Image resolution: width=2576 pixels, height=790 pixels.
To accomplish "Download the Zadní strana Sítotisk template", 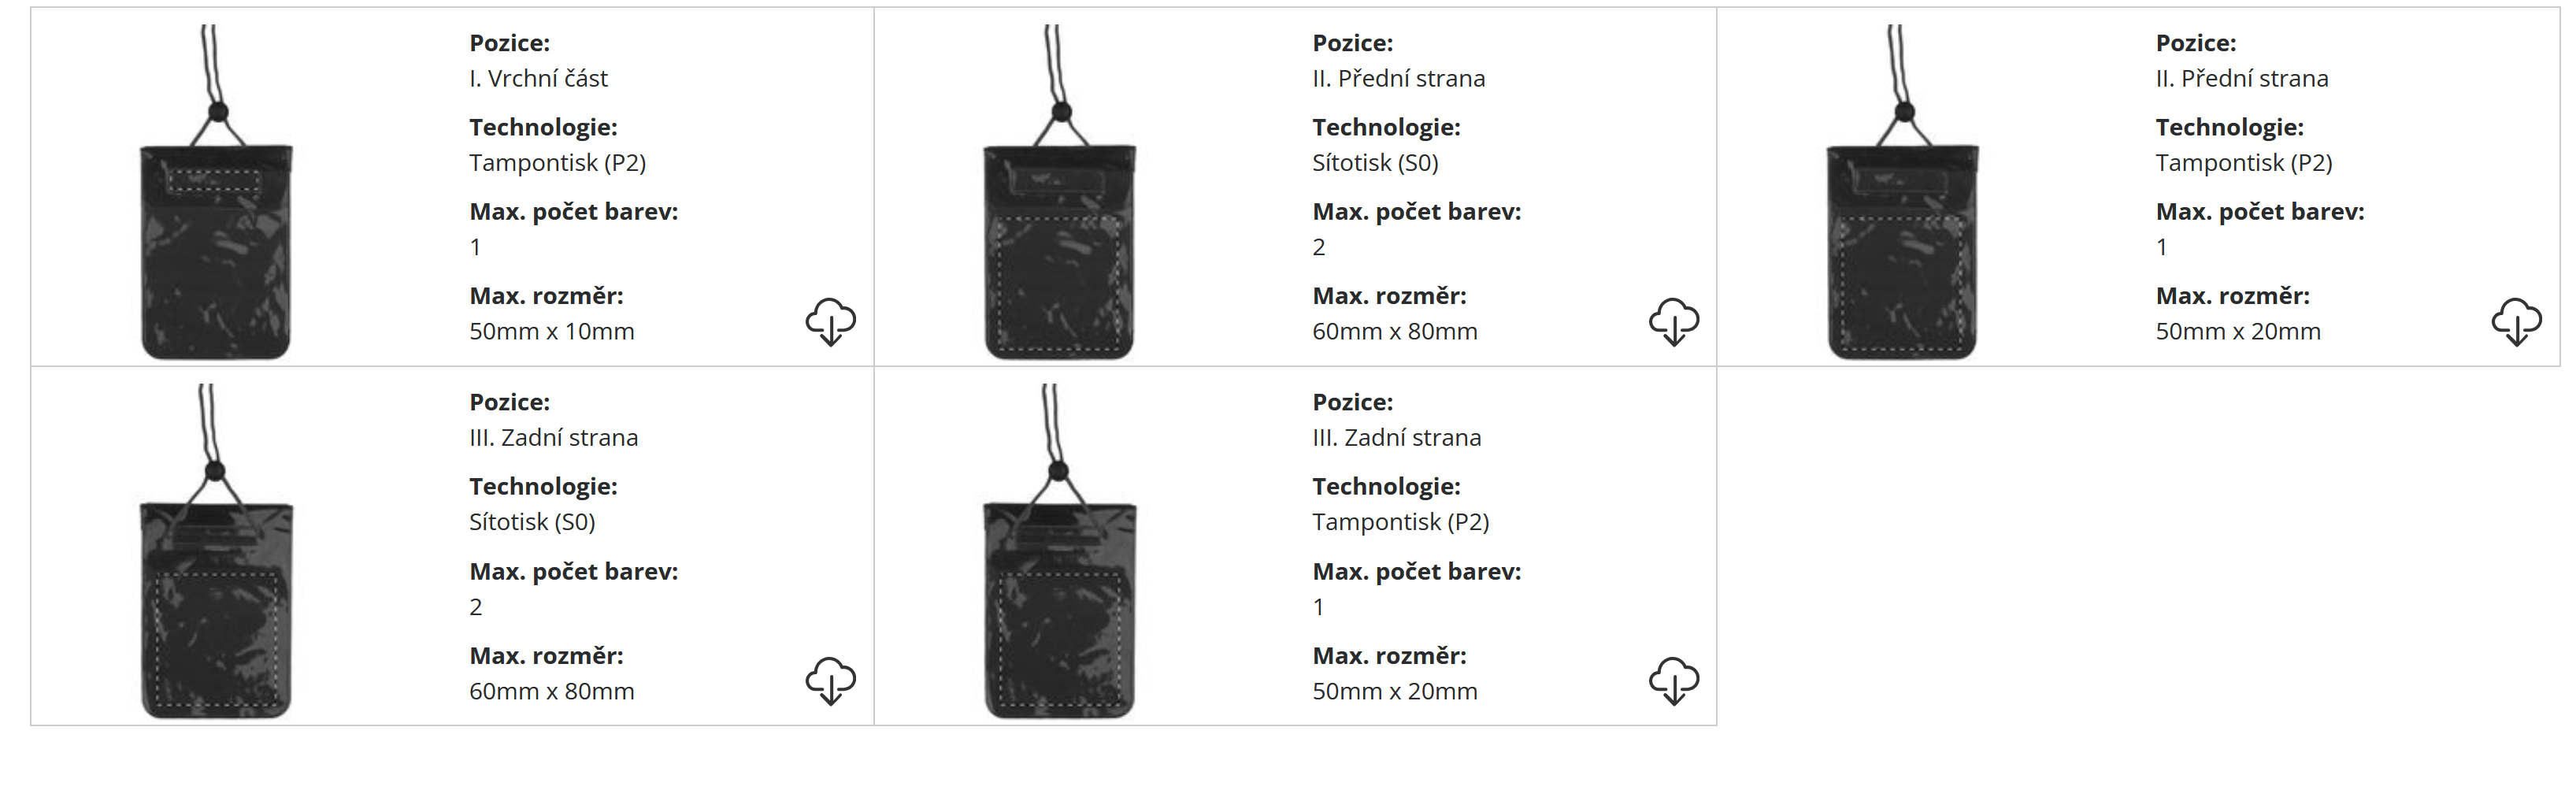I will coord(830,680).
